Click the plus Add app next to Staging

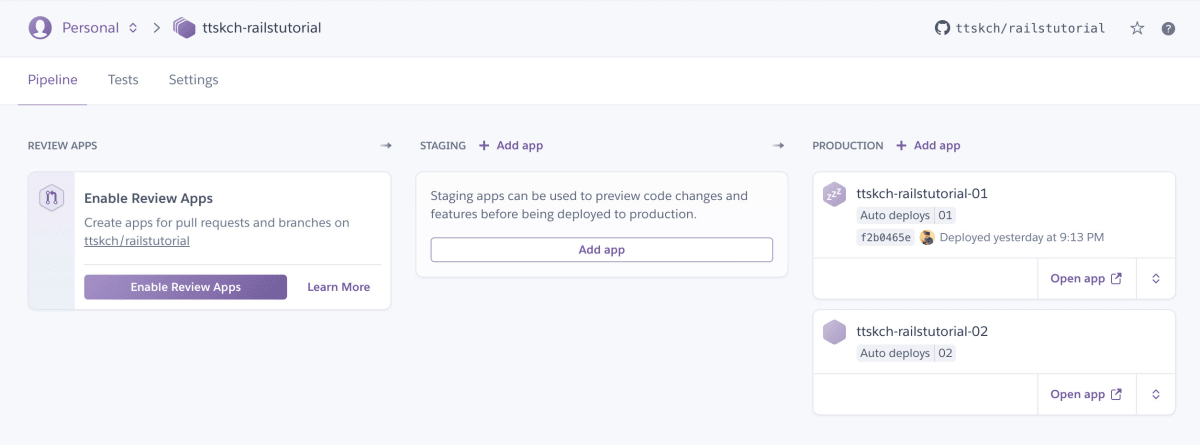511,146
